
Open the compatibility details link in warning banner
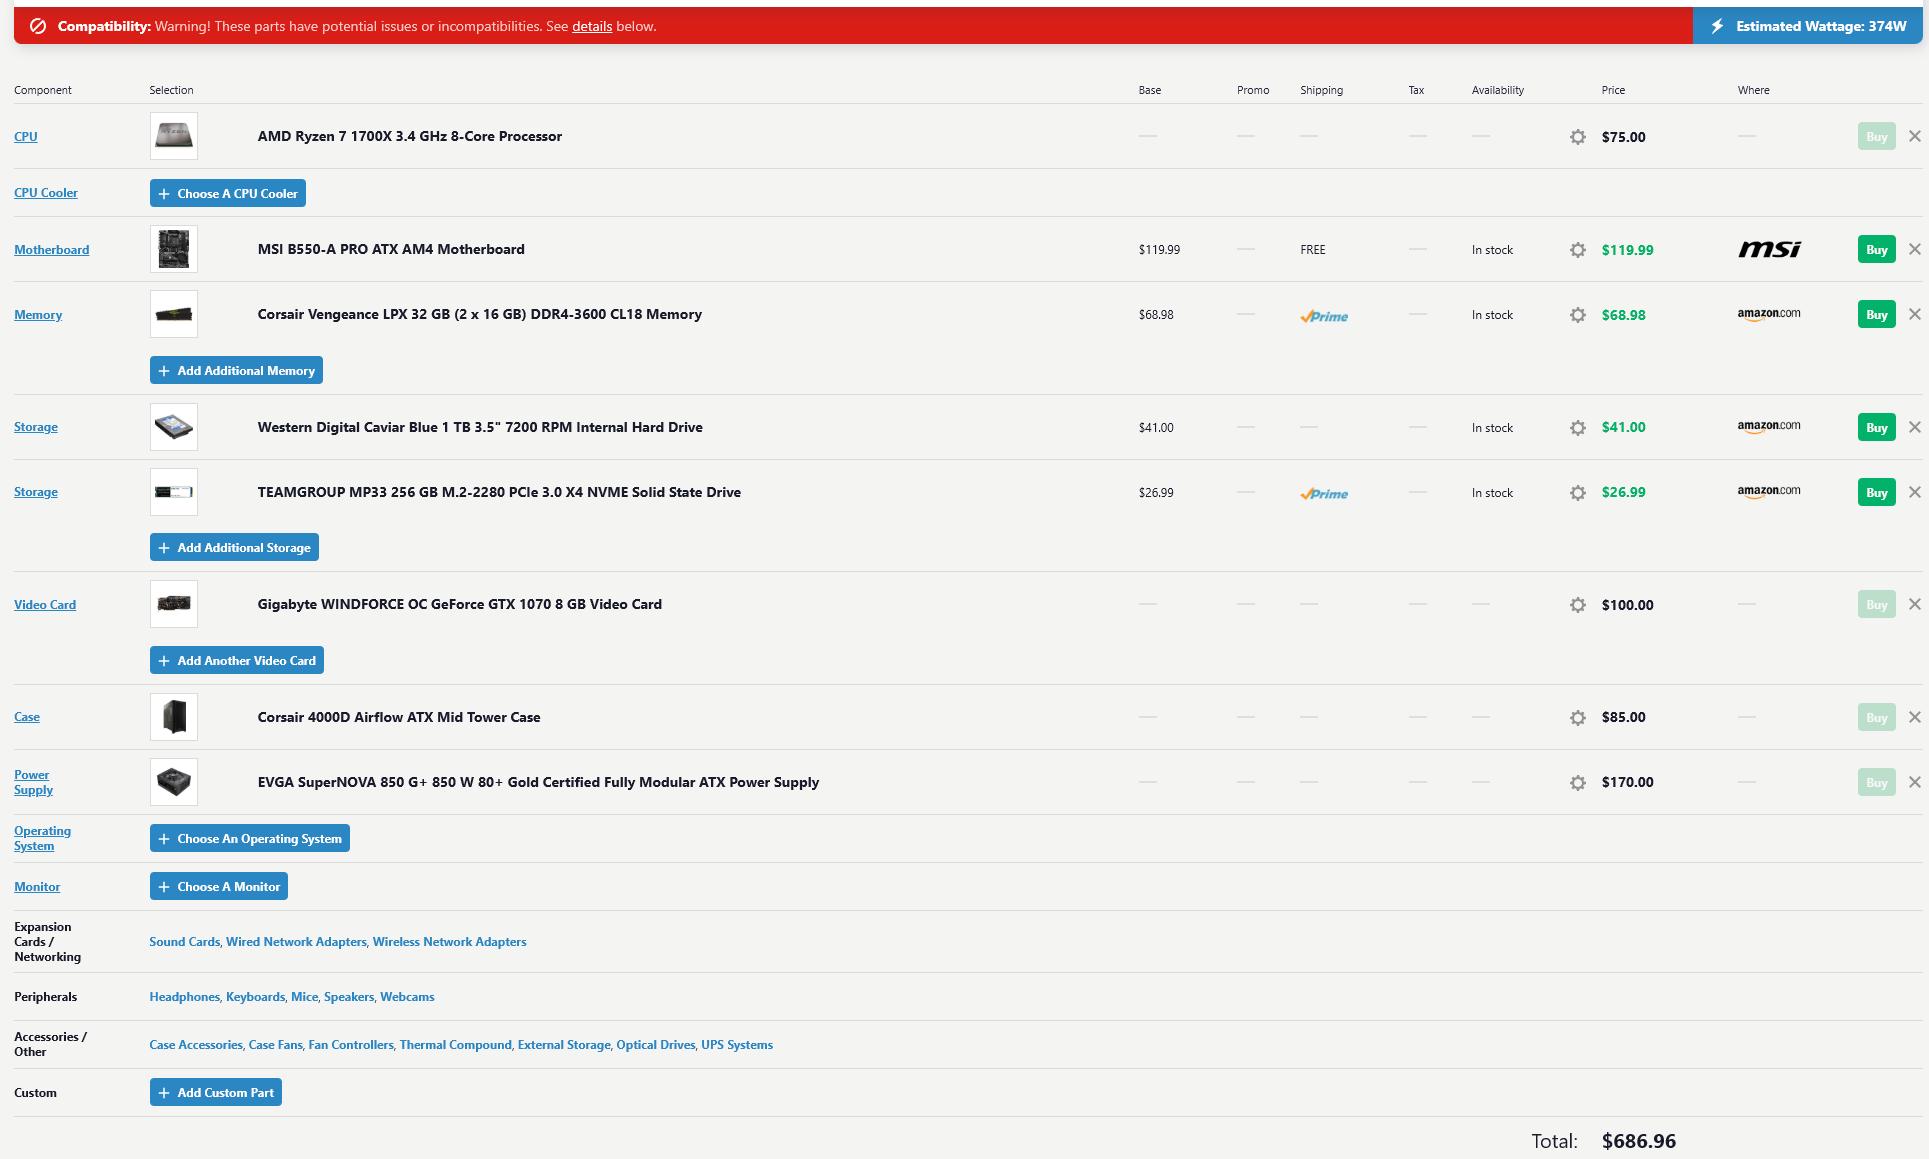click(x=592, y=26)
